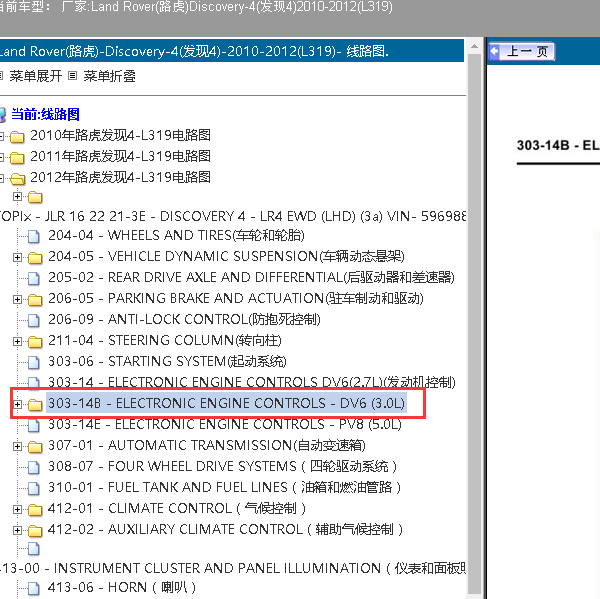Open 413-00 INSTRUMENT CLUSTER AND PANEL ILLUMINATION
This screenshot has width=600, height=599.
click(233, 568)
